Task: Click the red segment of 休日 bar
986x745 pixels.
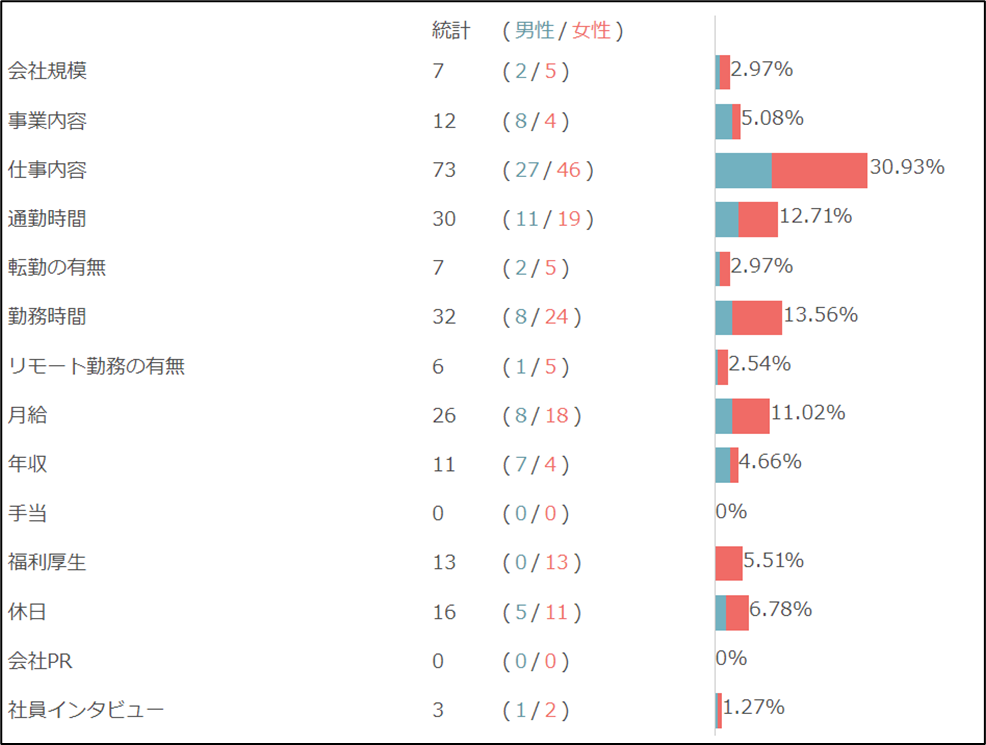Action: point(737,612)
